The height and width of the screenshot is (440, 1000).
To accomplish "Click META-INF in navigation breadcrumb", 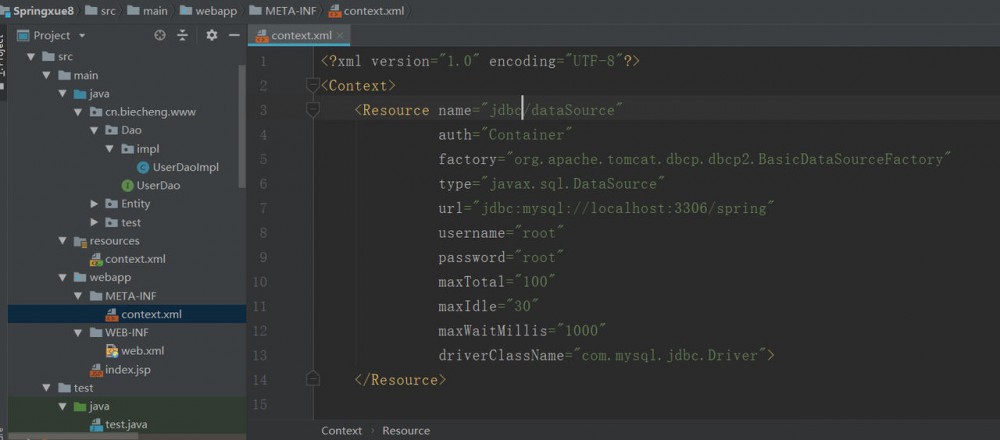I will pos(291,11).
